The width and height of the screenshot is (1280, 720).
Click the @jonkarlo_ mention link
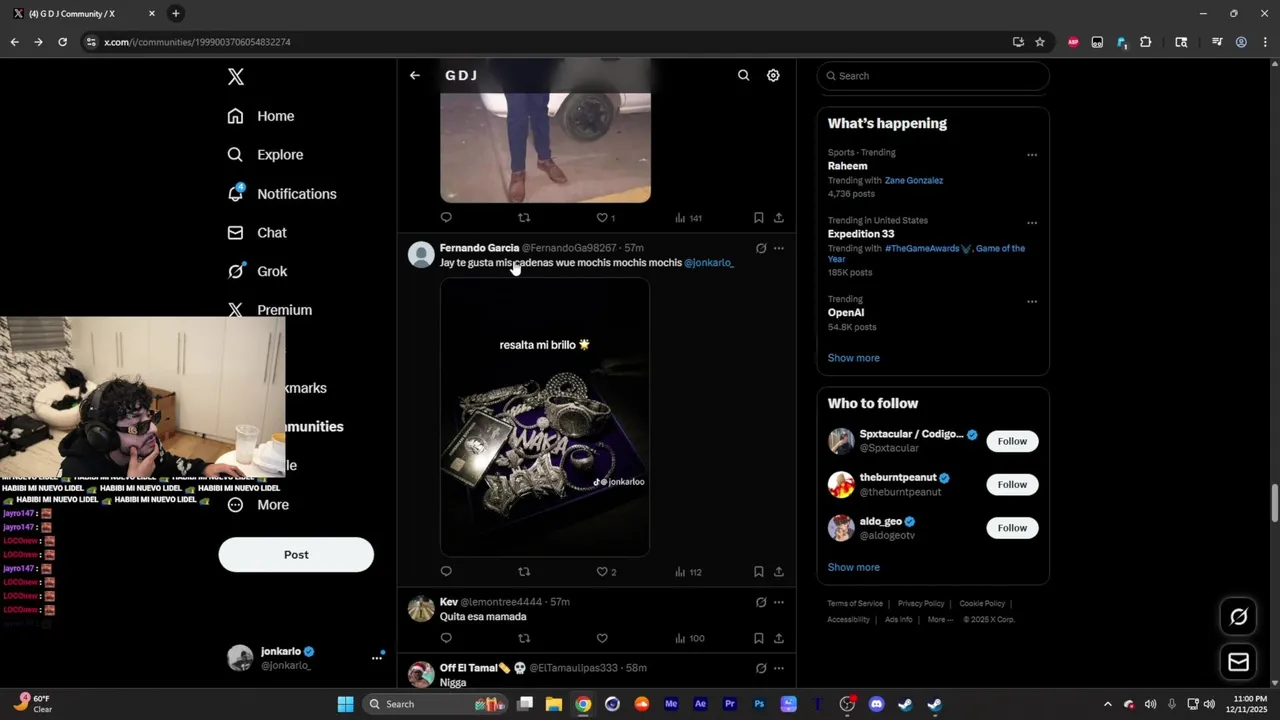708,263
